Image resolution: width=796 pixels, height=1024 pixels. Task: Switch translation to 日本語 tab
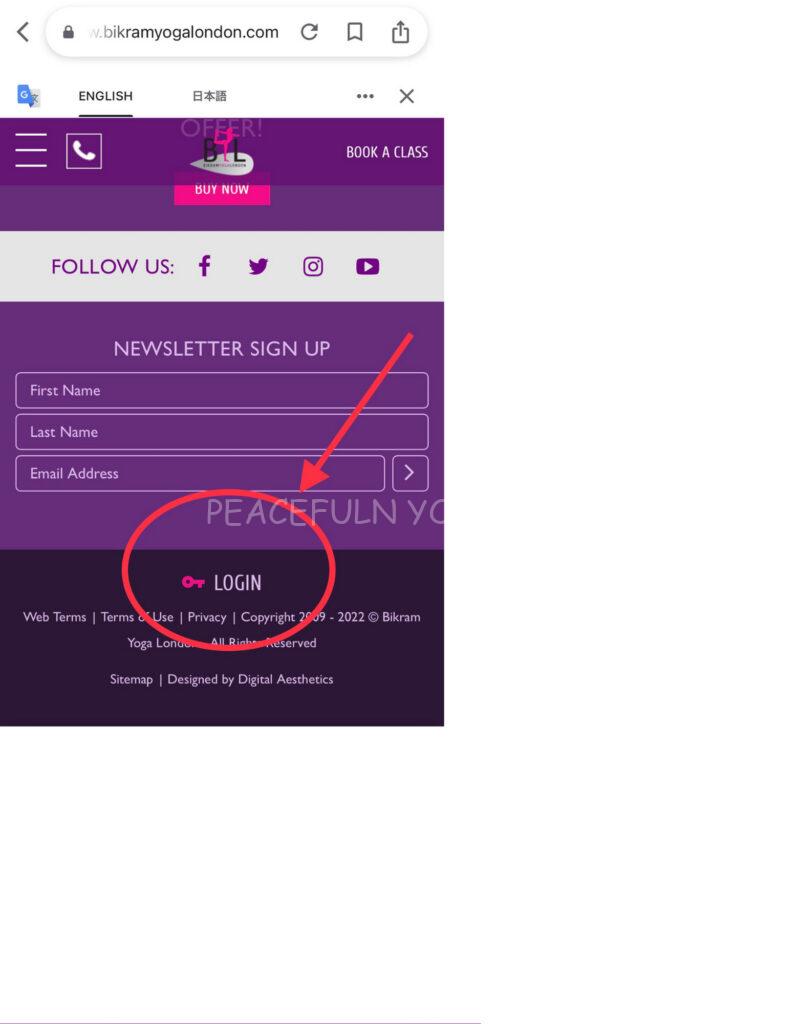tap(209, 96)
